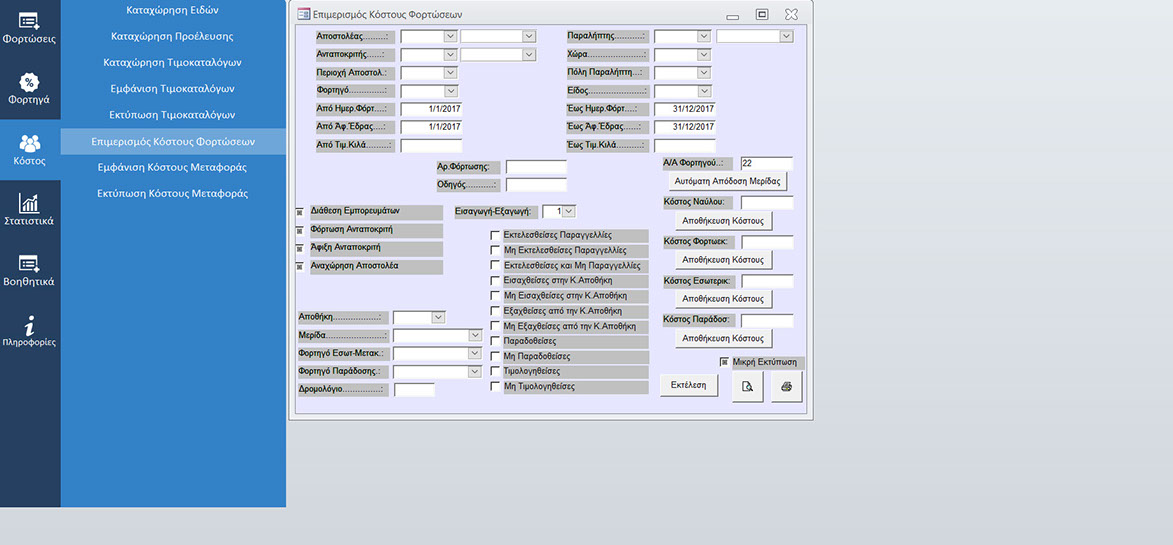Toggle the Μικρή Εκτύπωση checkbox
This screenshot has width=1173, height=545.
[x=725, y=362]
